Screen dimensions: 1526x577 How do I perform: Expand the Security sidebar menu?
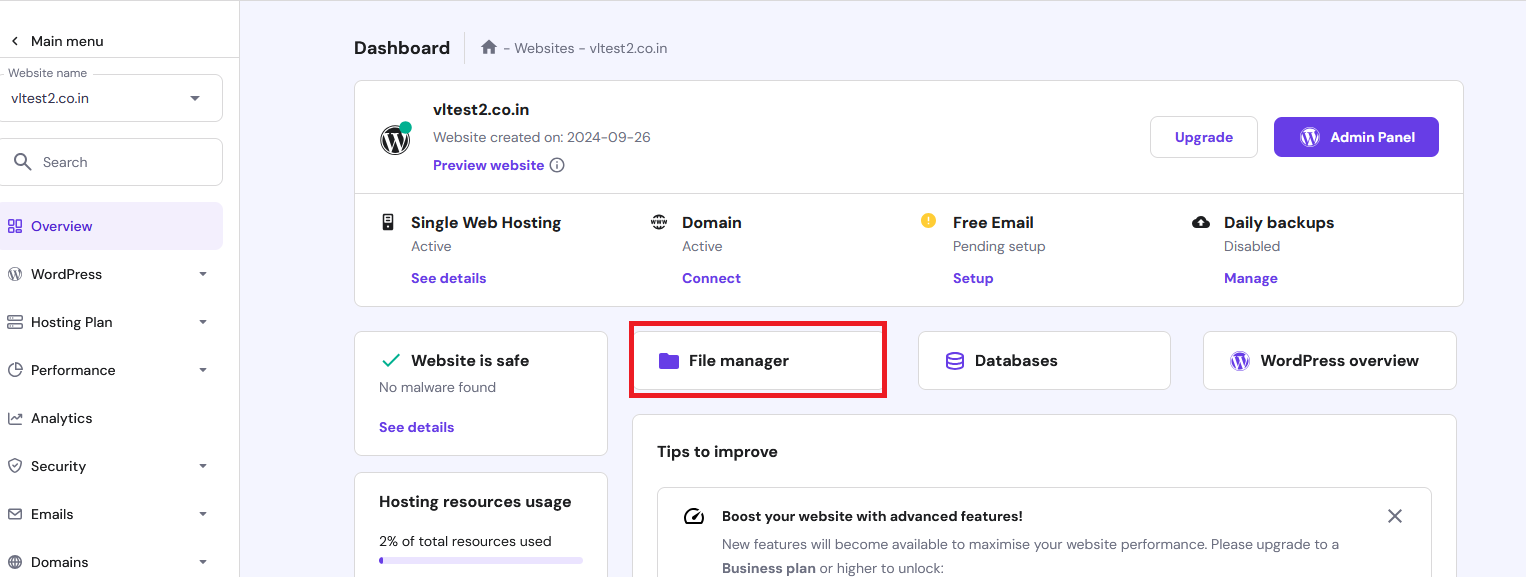[203, 466]
